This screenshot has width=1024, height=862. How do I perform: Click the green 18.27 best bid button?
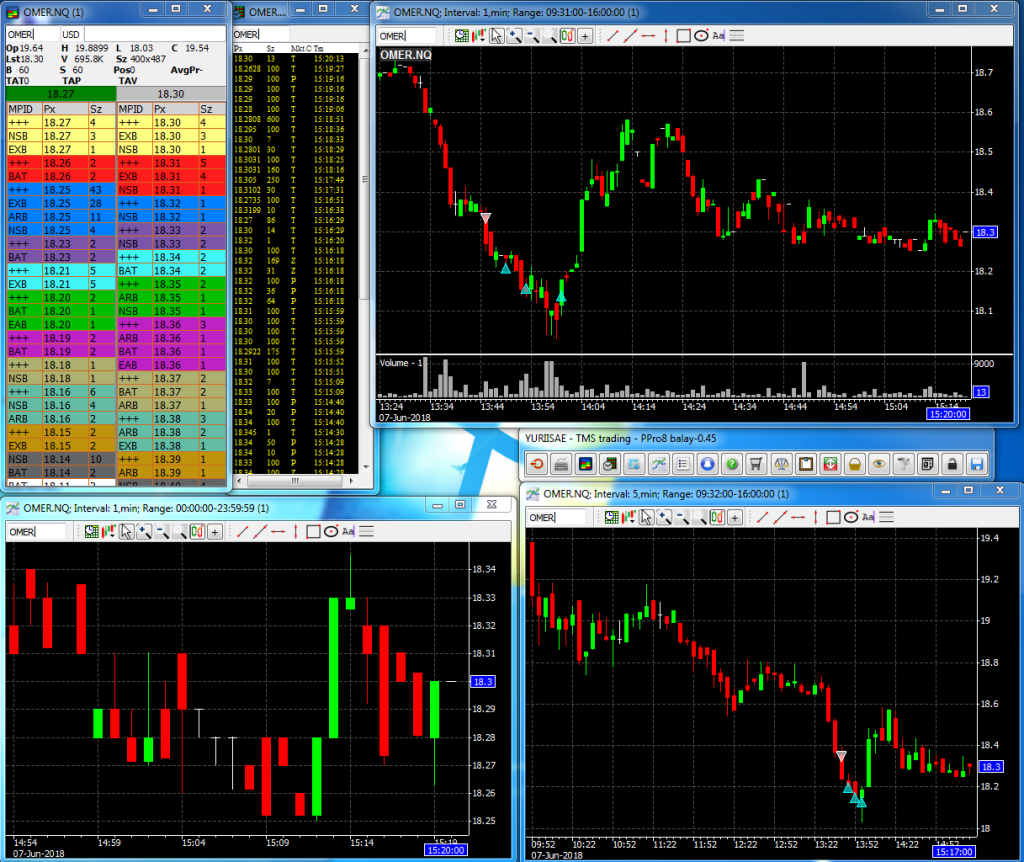60,92
